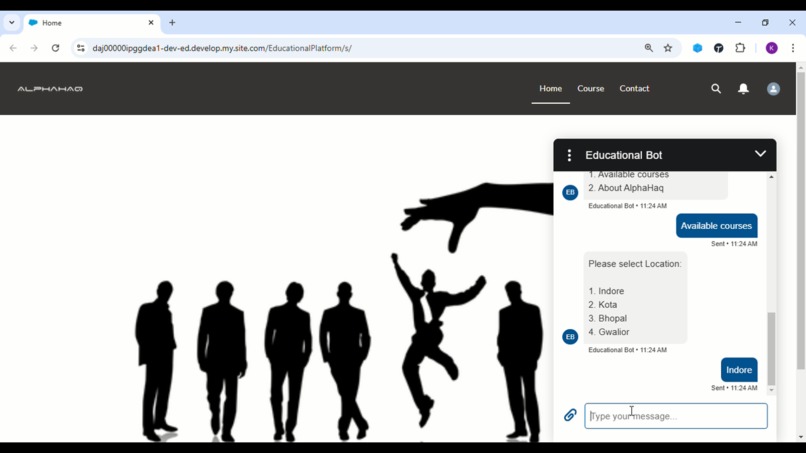The image size is (806, 453).
Task: Click the attach file paperclip icon
Action: click(x=570, y=415)
